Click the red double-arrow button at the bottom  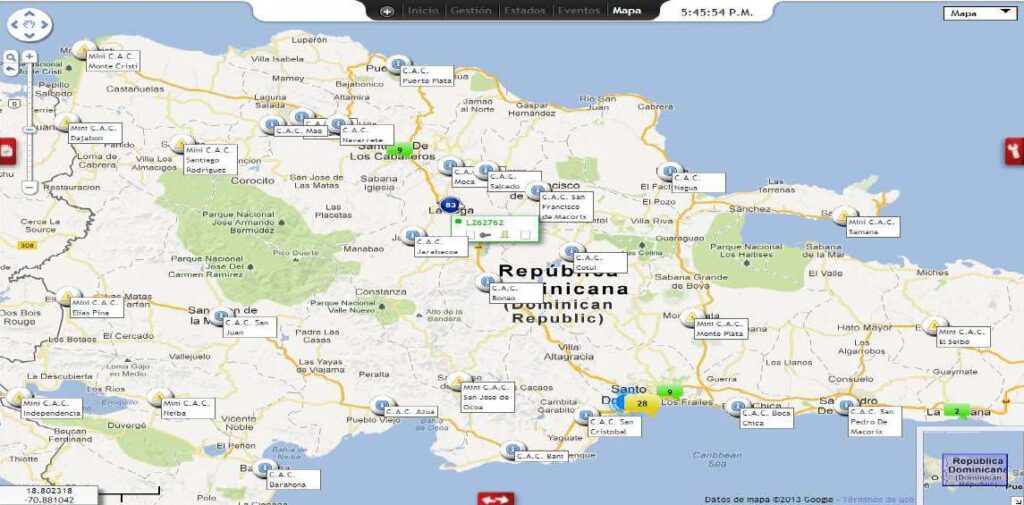pyautogui.click(x=496, y=499)
